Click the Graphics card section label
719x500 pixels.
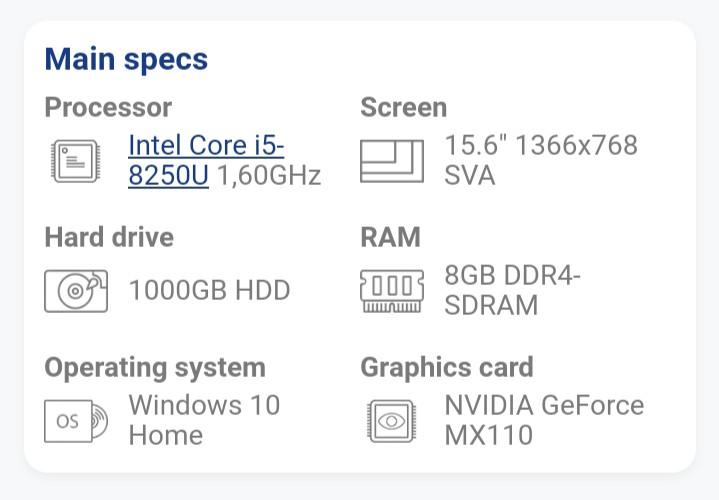pos(447,368)
